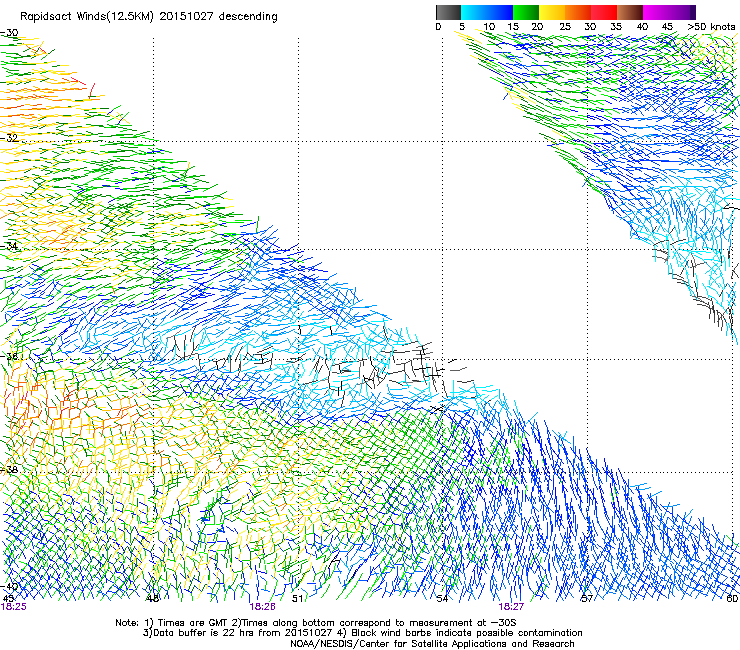Click the '-32' latitude axis label
The image size is (740, 650).
[x=9, y=138]
